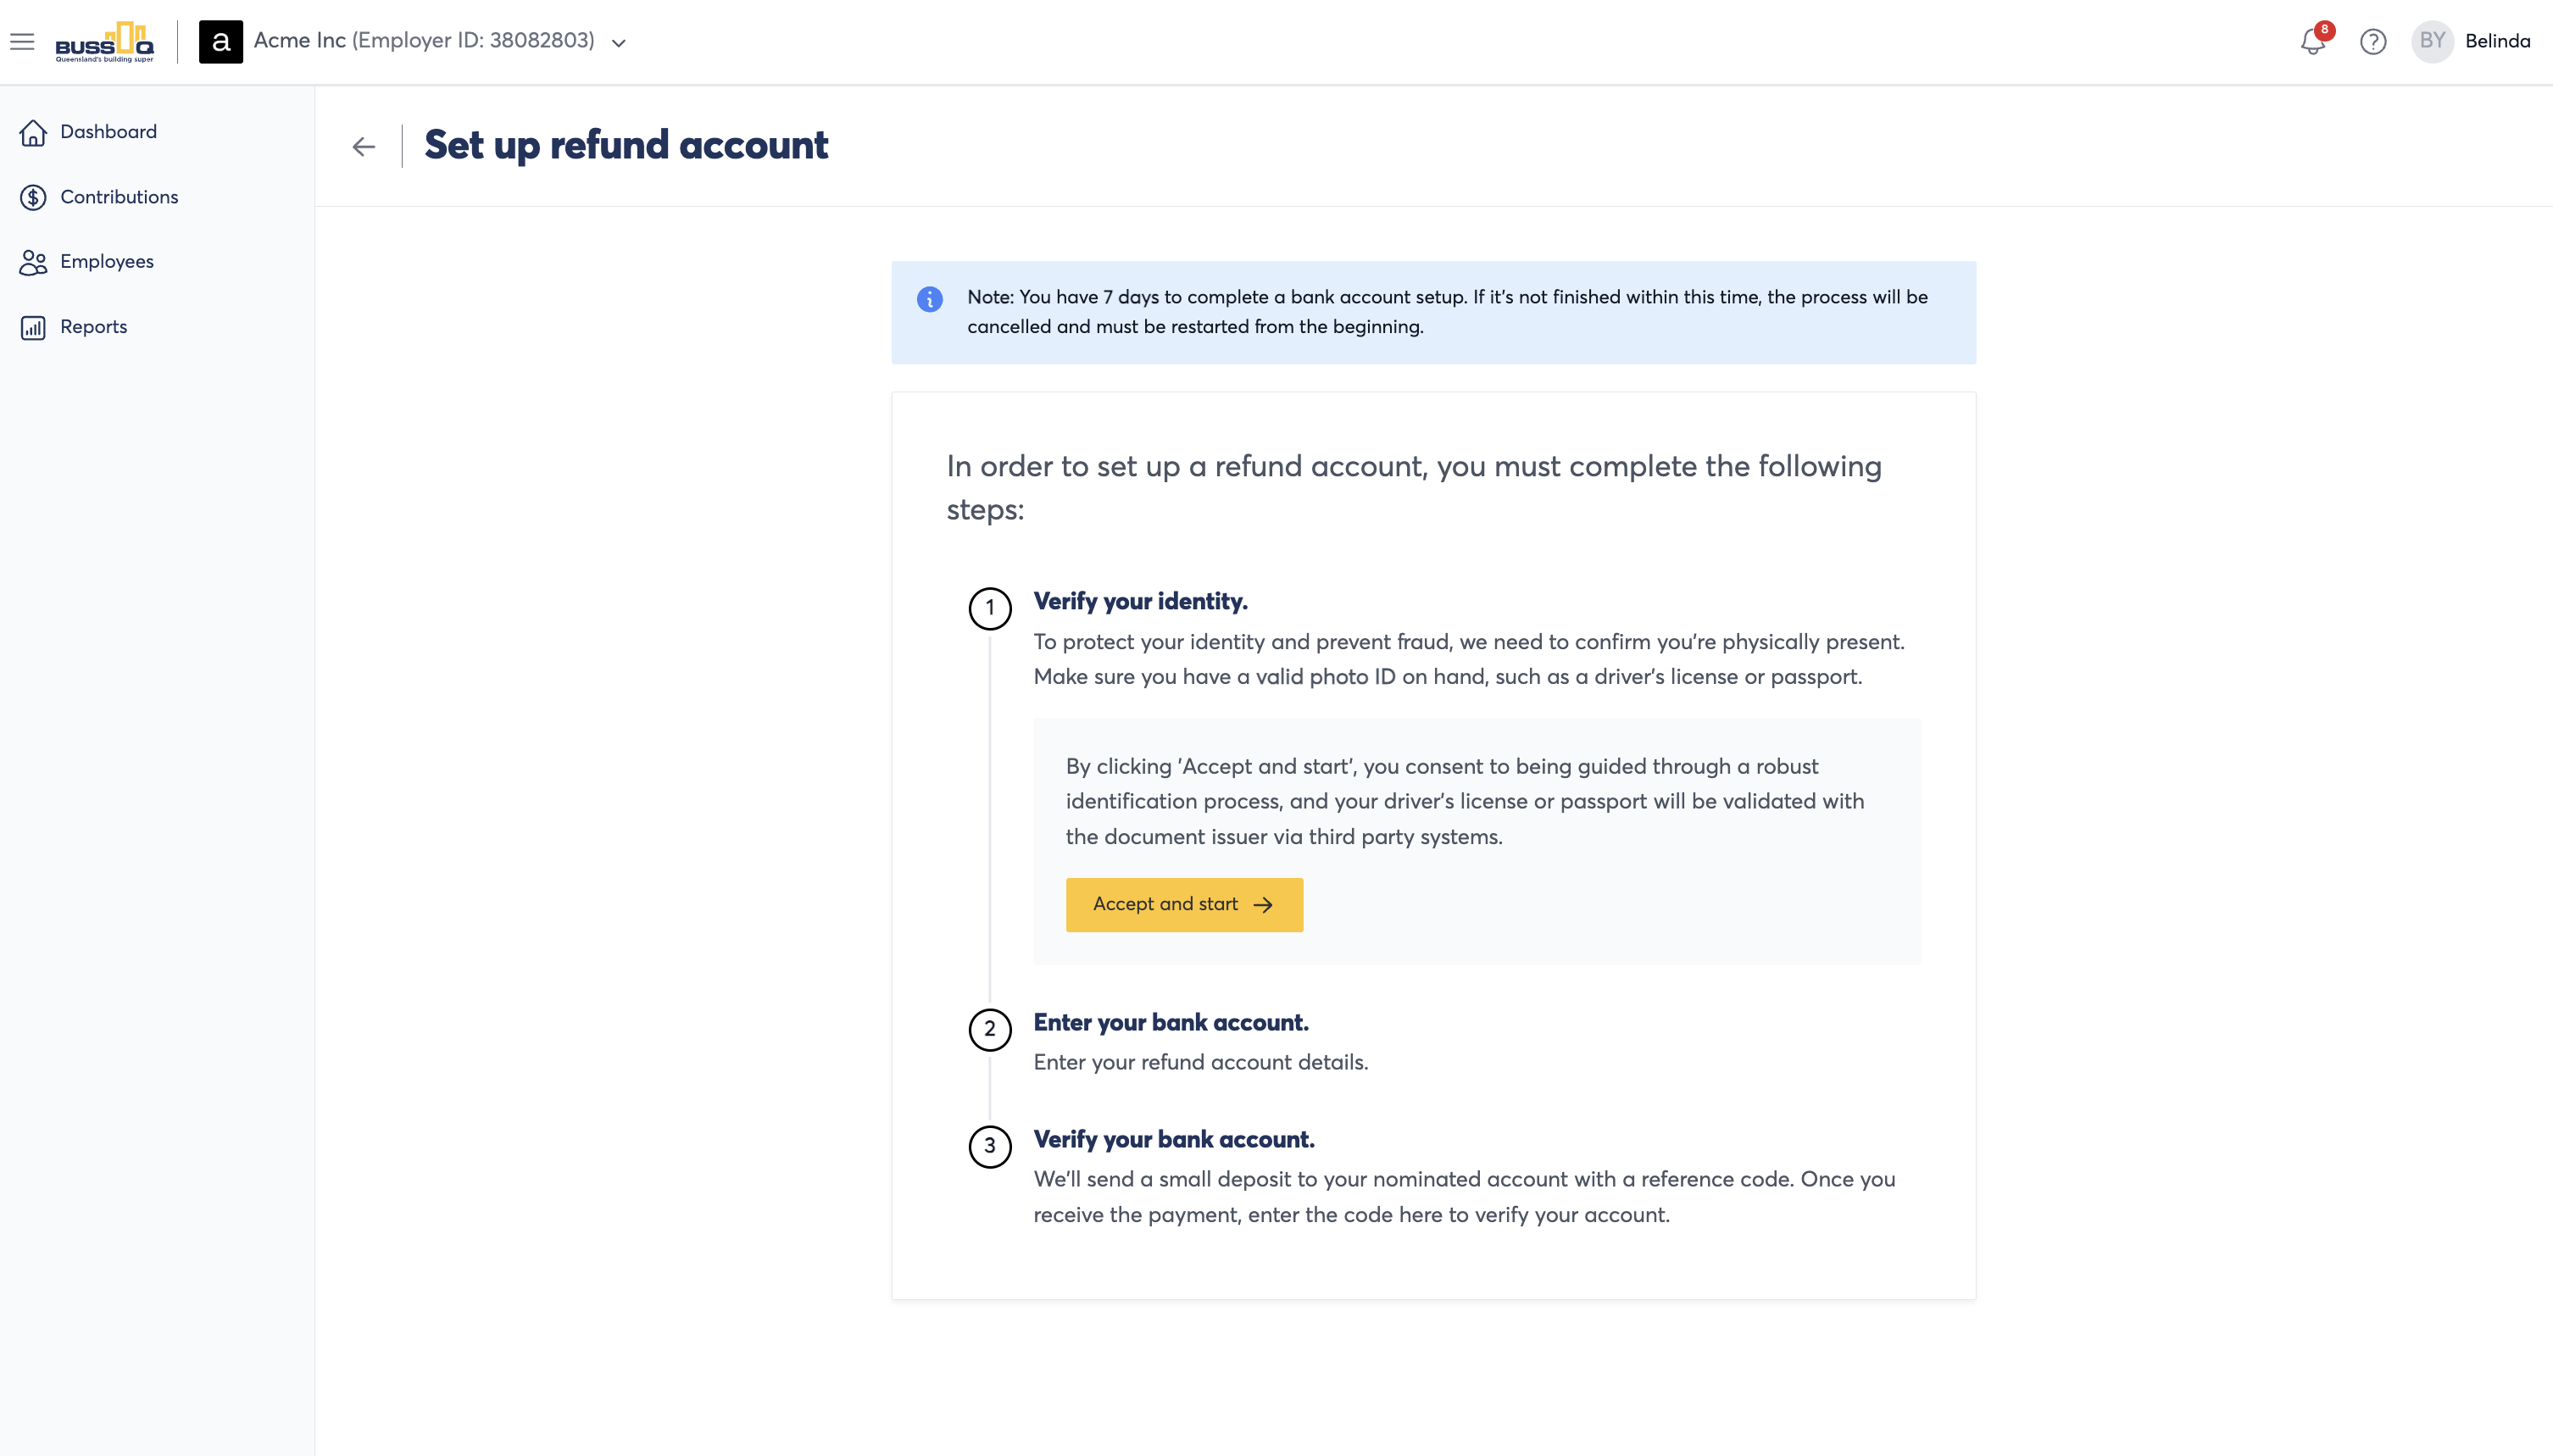Image resolution: width=2553 pixels, height=1456 pixels.
Task: Click the black Acme Inc logo tile
Action: tap(221, 41)
